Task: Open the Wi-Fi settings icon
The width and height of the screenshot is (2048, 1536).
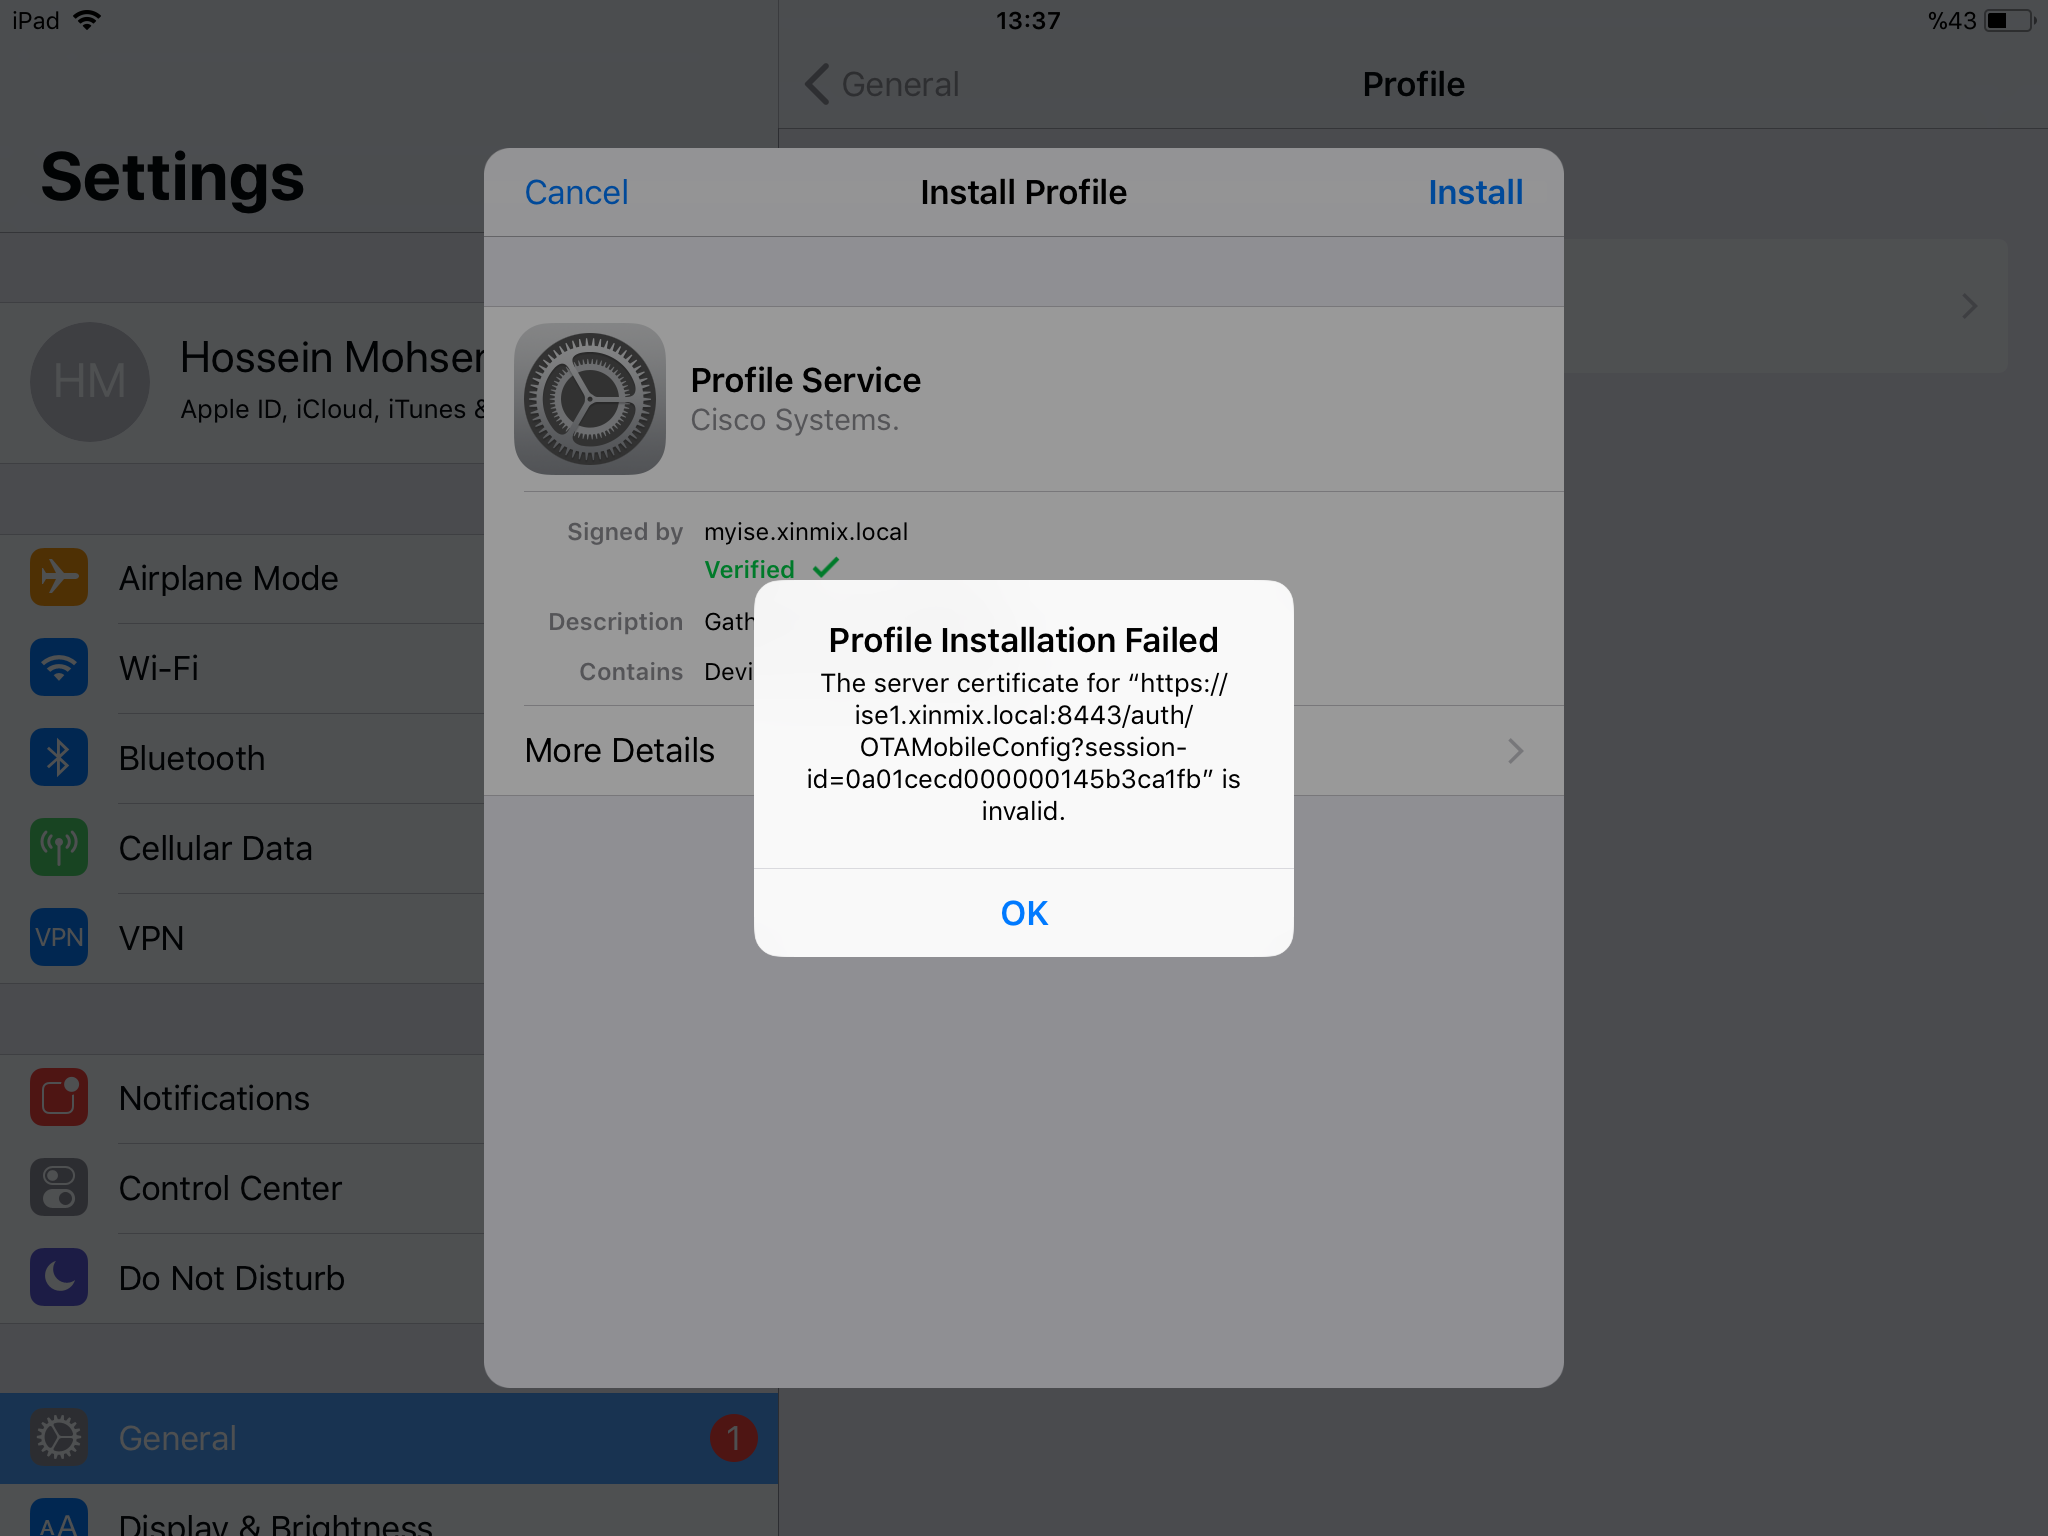Action: pyautogui.click(x=59, y=667)
